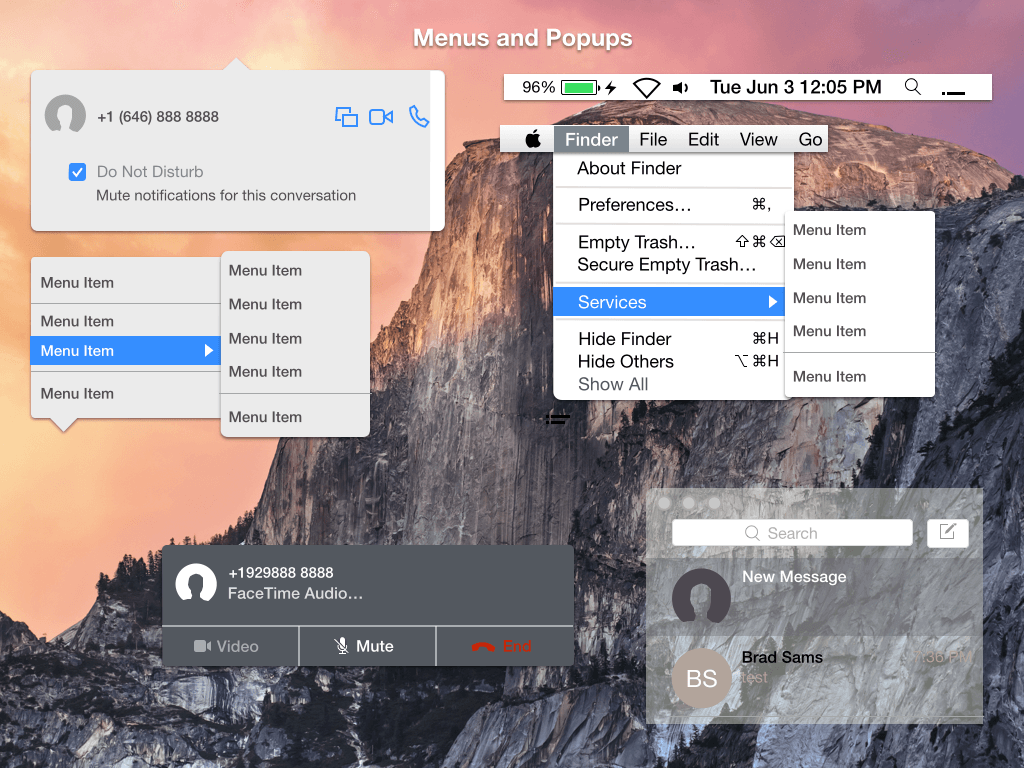Open the Wi-Fi status icon
1024x768 pixels.
coord(647,88)
